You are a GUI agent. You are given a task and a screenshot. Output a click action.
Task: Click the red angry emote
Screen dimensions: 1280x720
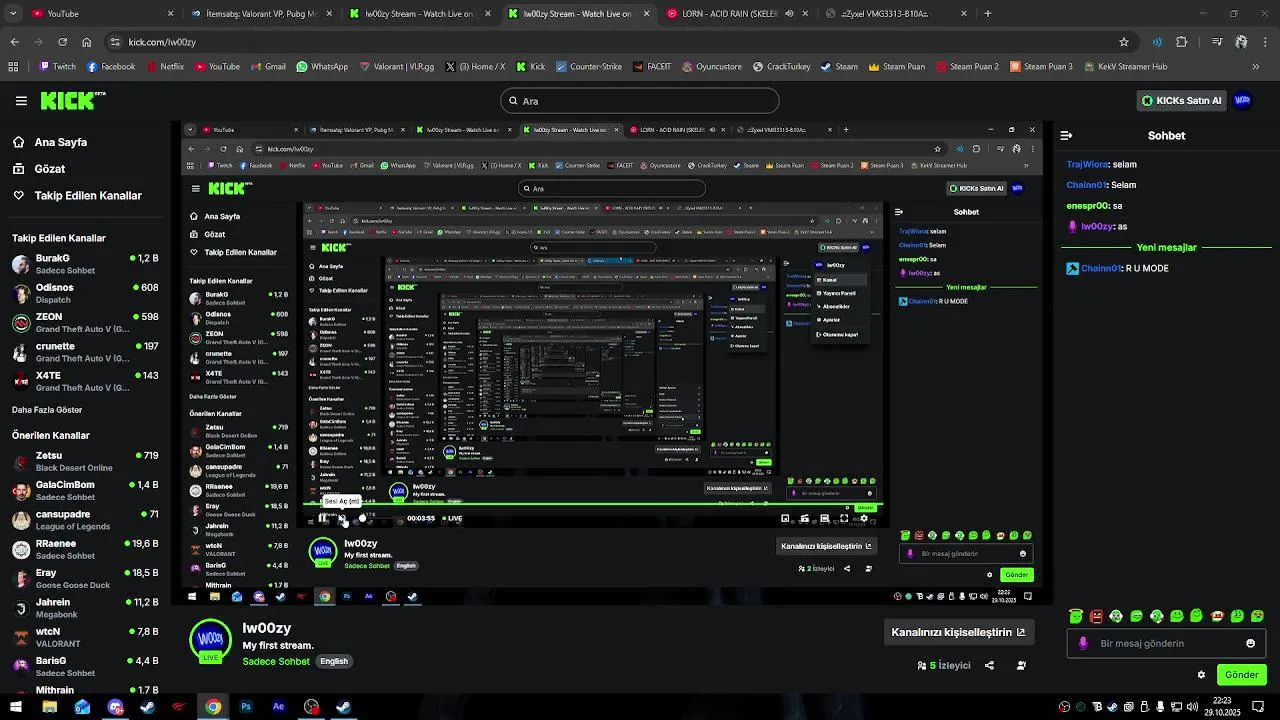pos(1096,616)
